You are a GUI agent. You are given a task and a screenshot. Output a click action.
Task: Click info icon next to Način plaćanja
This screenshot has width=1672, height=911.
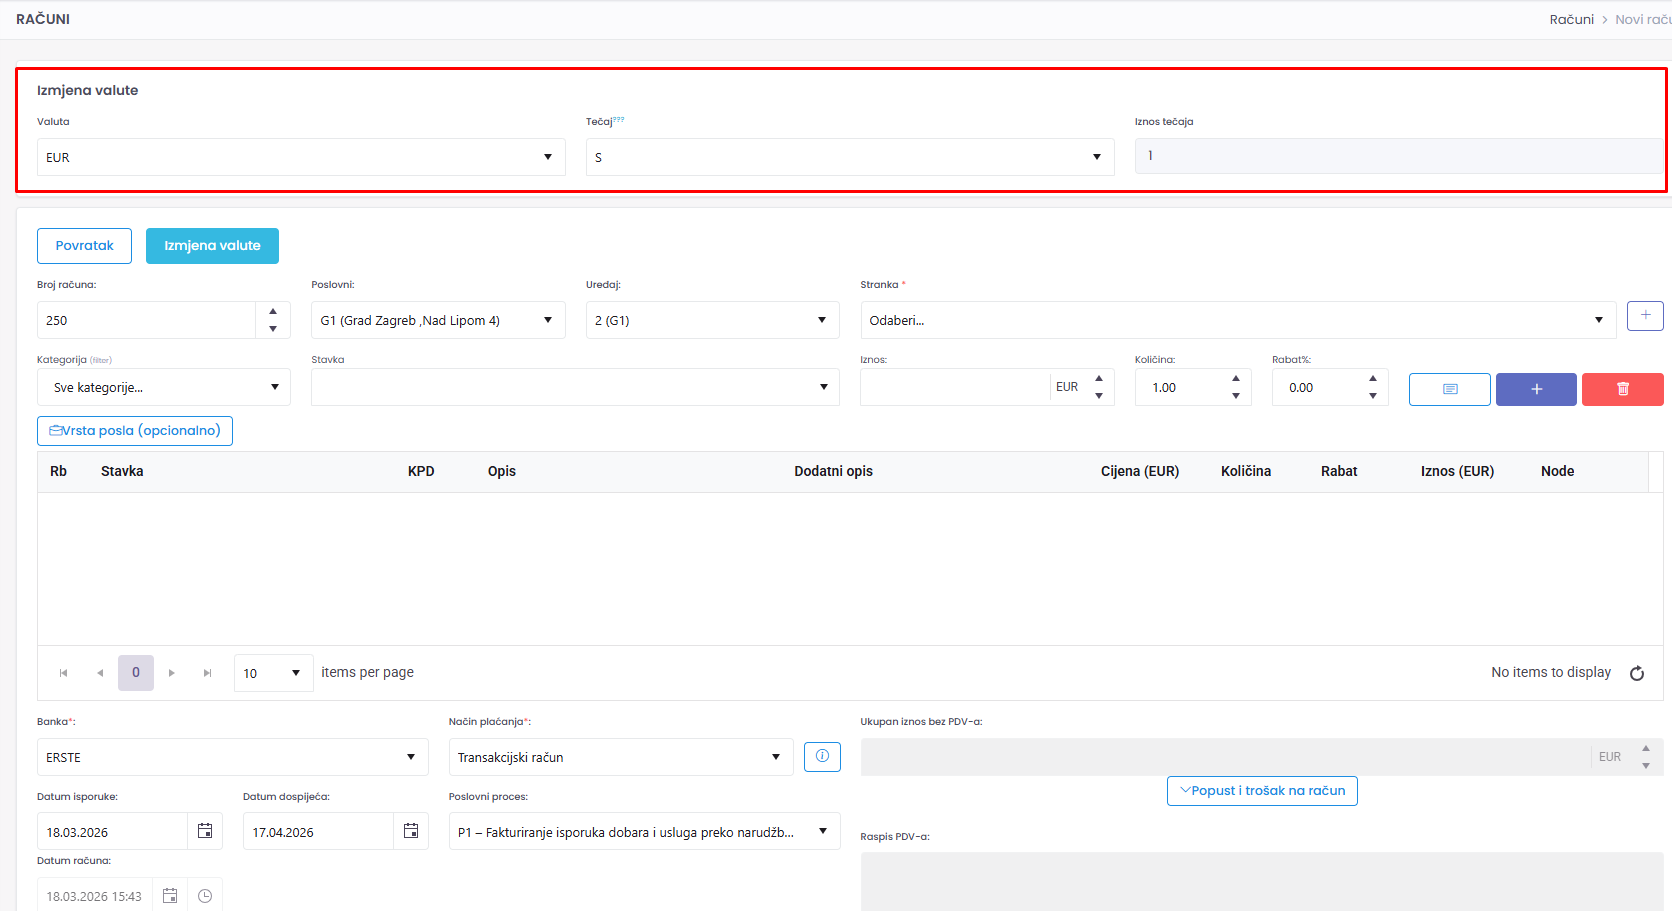(x=822, y=757)
